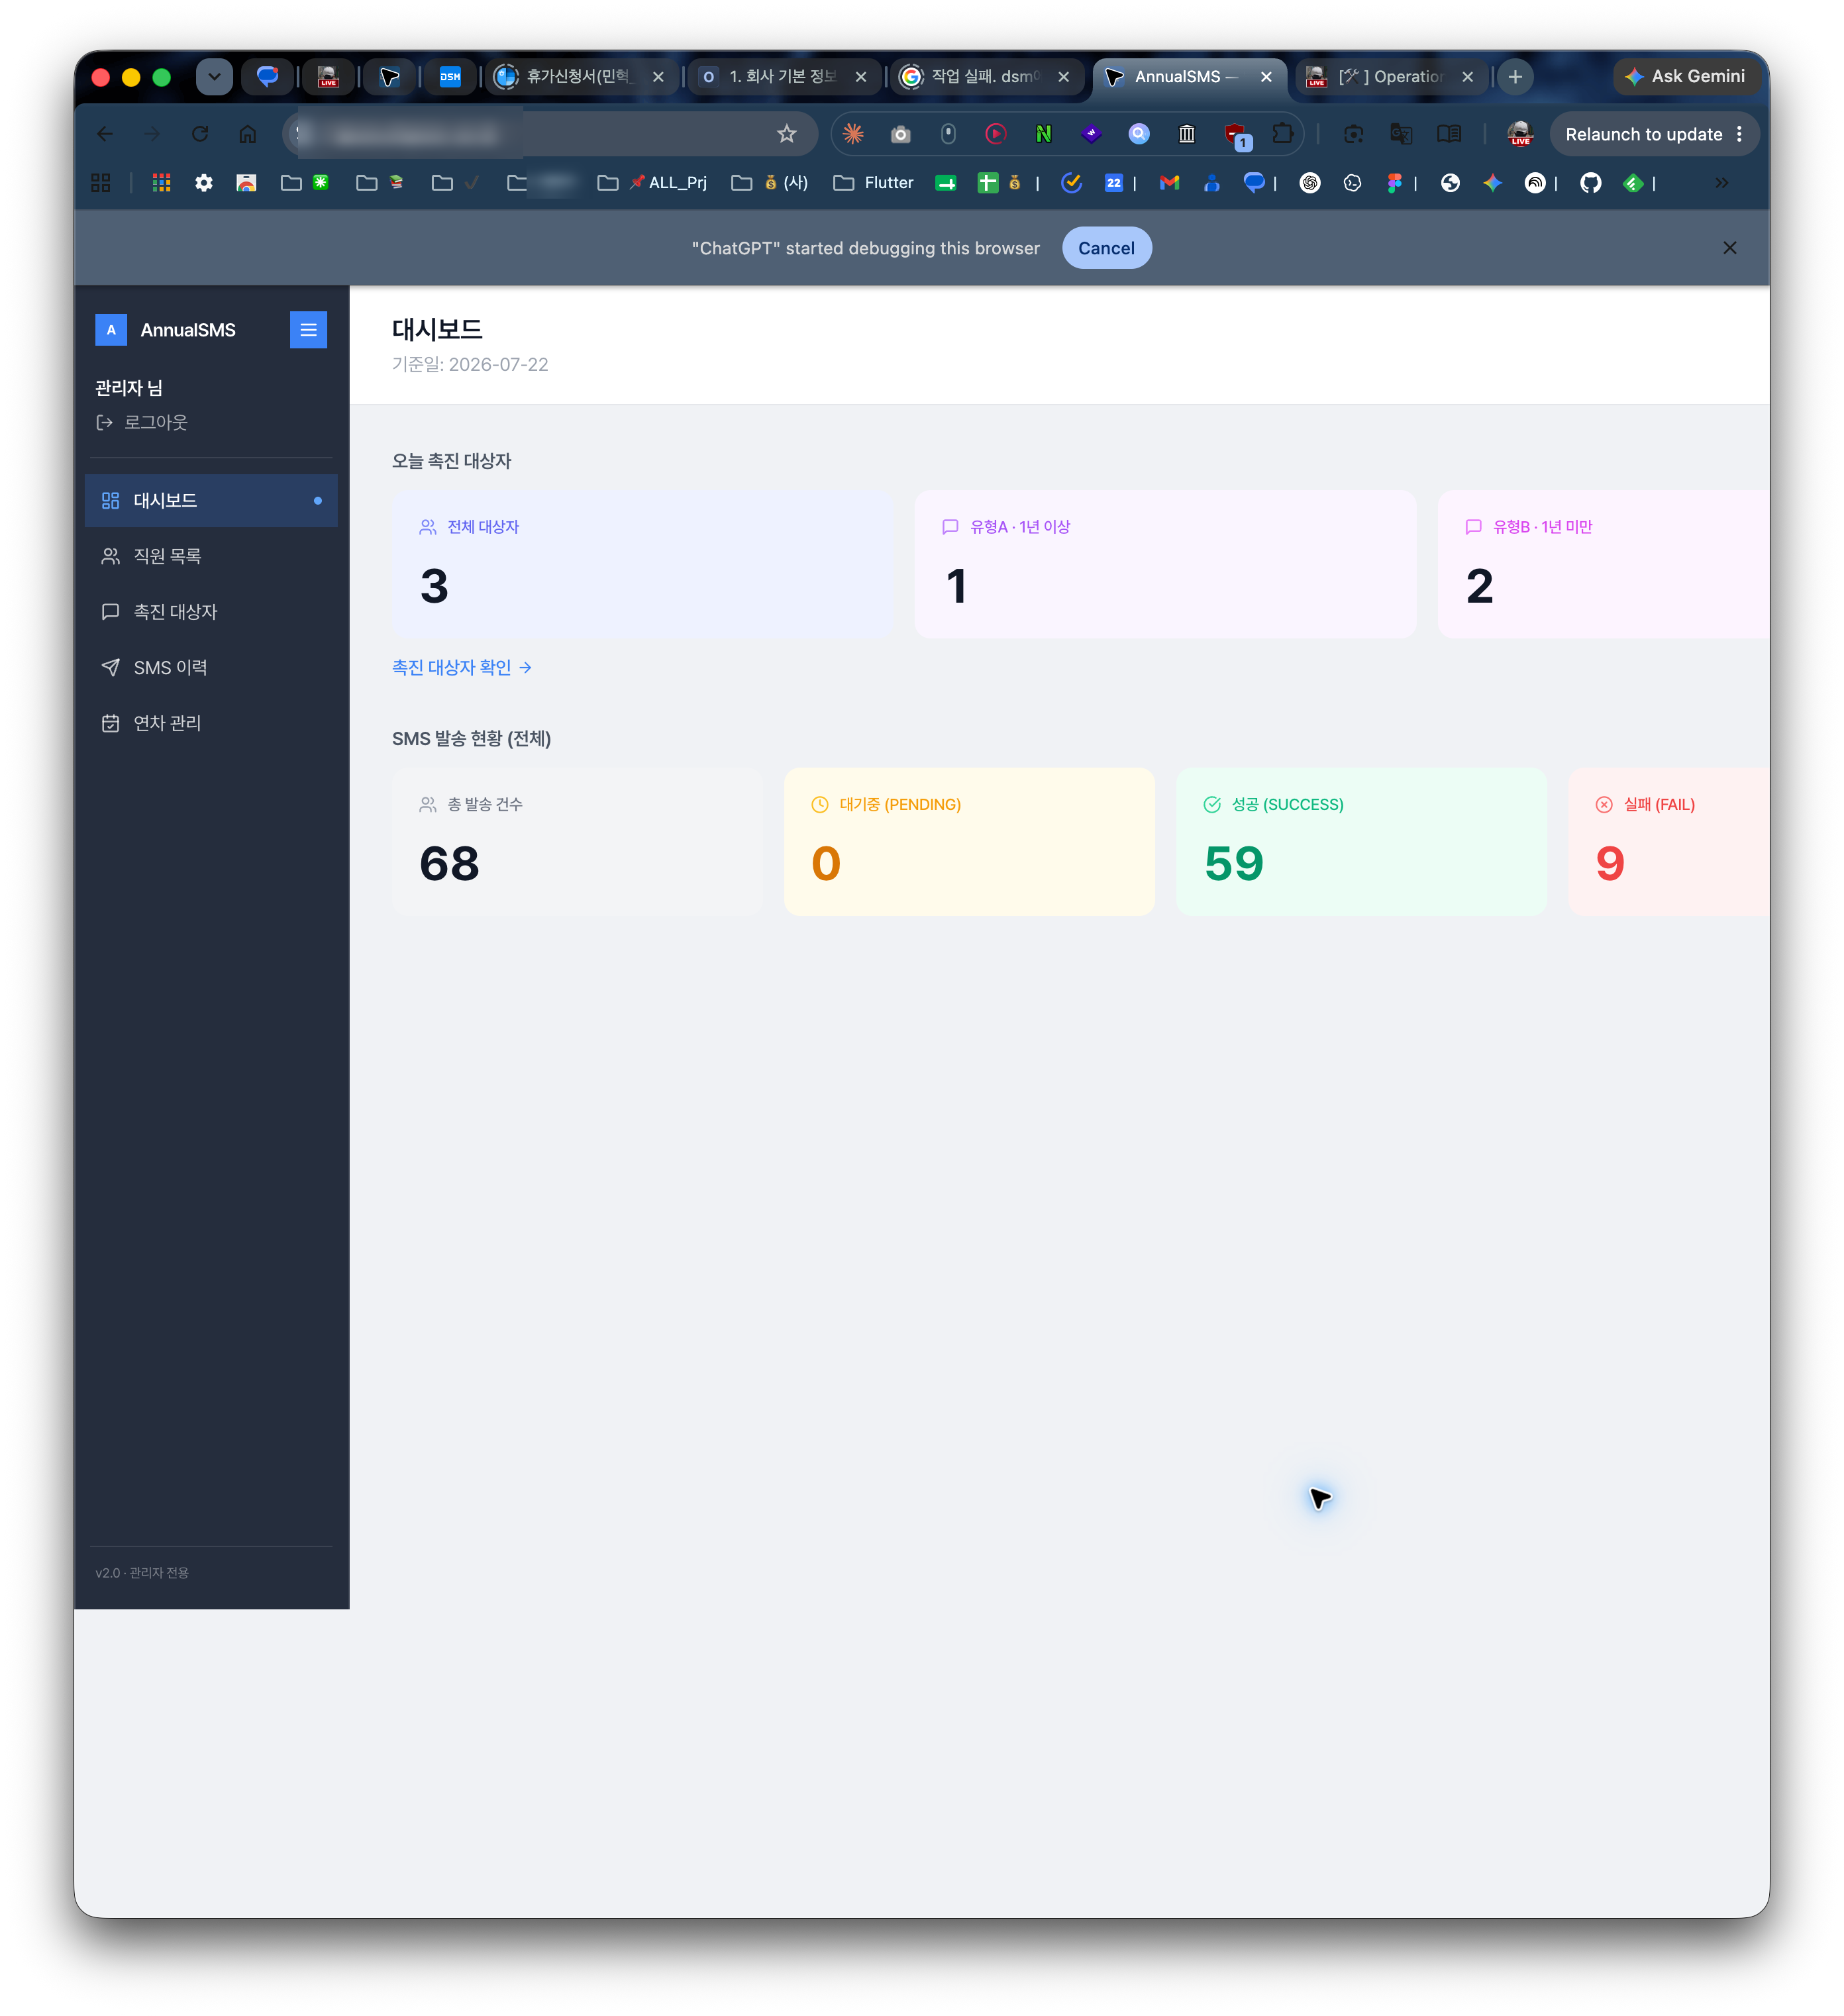
Task: Bookmark this page with the star icon
Action: (787, 134)
